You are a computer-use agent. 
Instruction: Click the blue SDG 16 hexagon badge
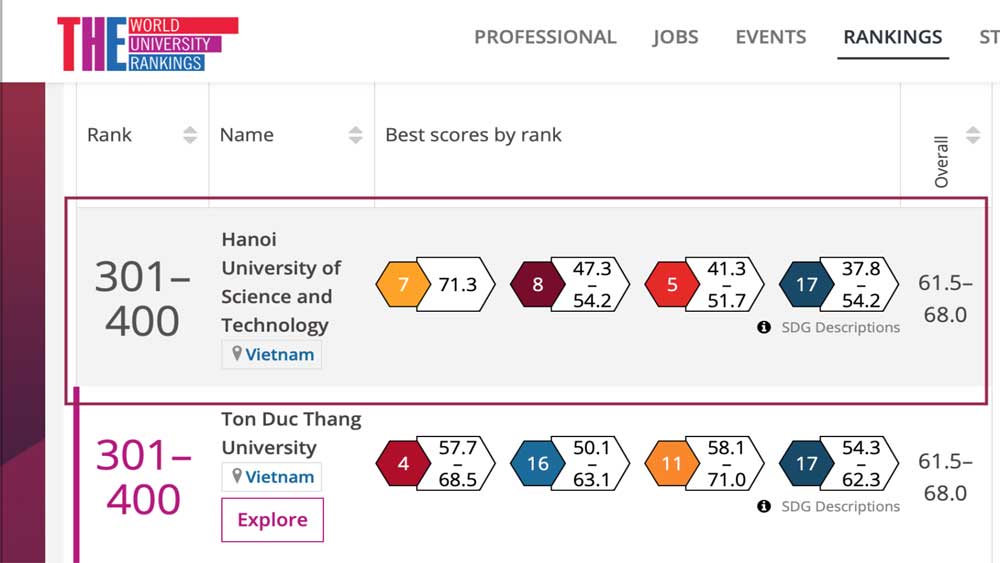tap(538, 464)
